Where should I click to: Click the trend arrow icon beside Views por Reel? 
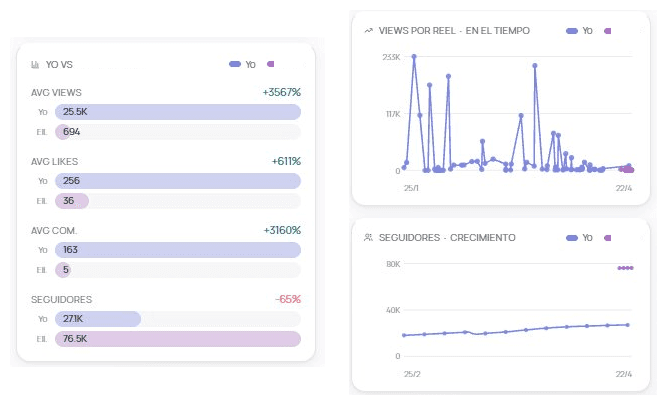368,31
